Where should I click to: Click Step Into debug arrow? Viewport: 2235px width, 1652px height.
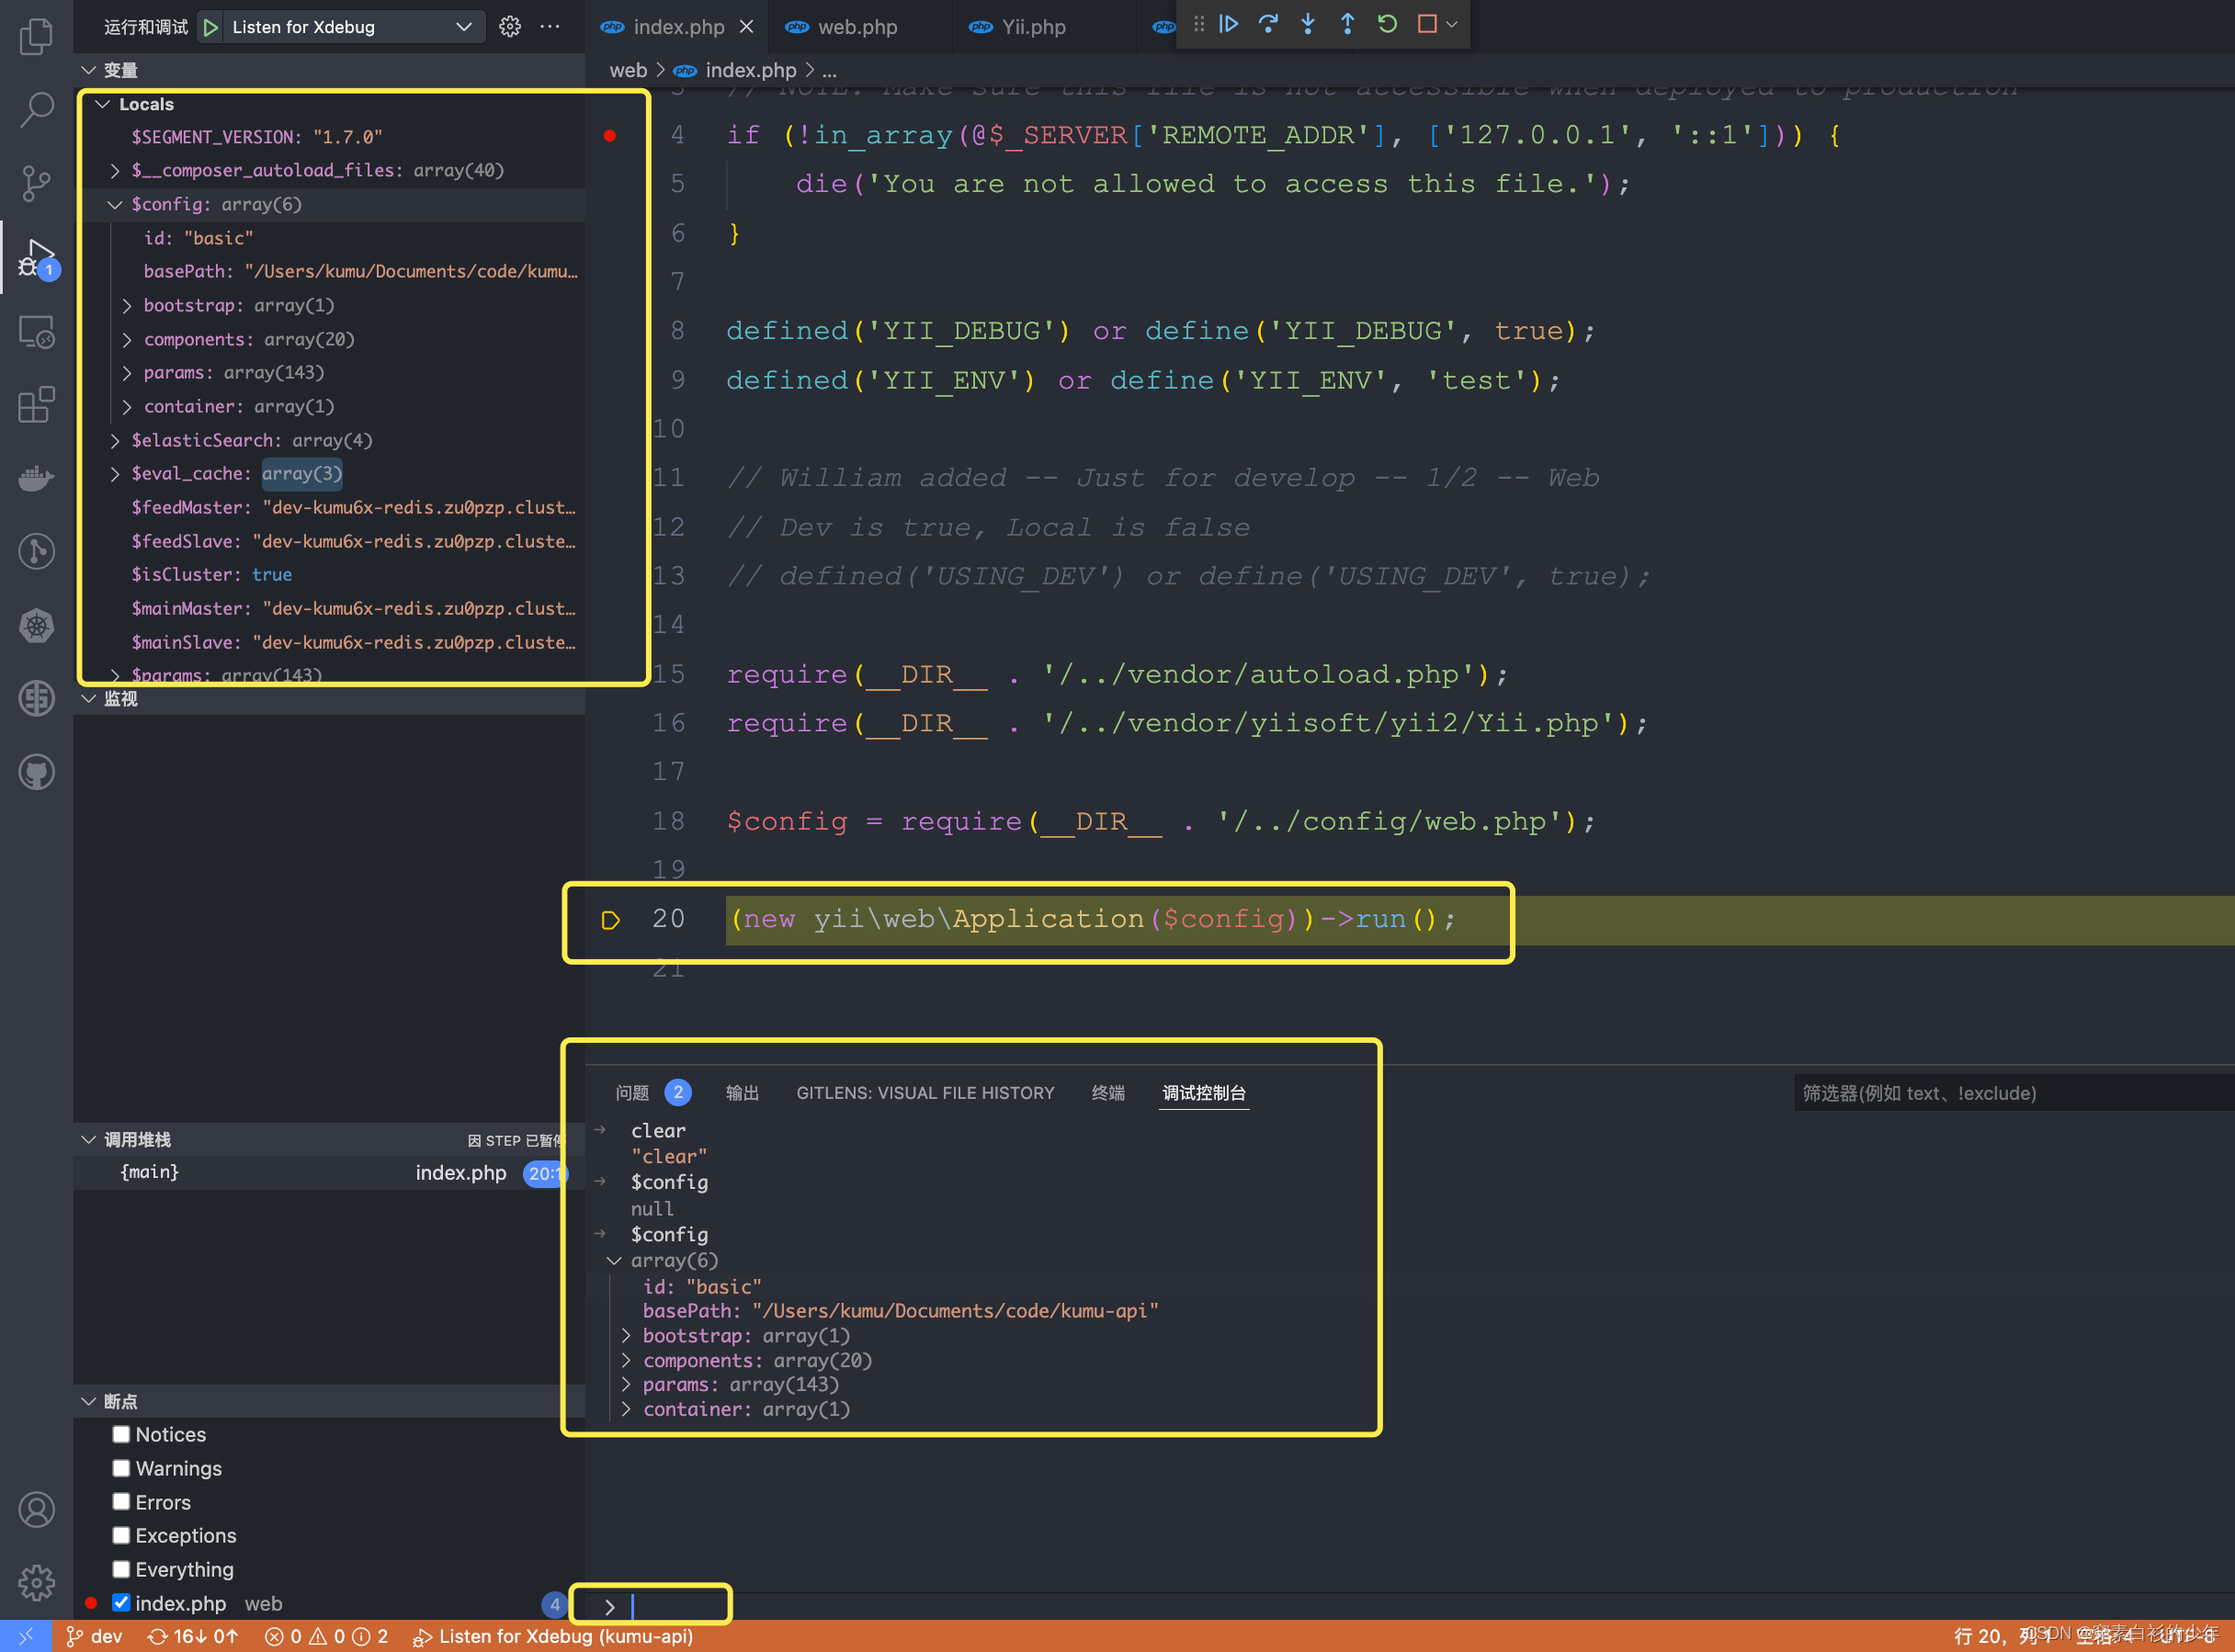(1308, 24)
